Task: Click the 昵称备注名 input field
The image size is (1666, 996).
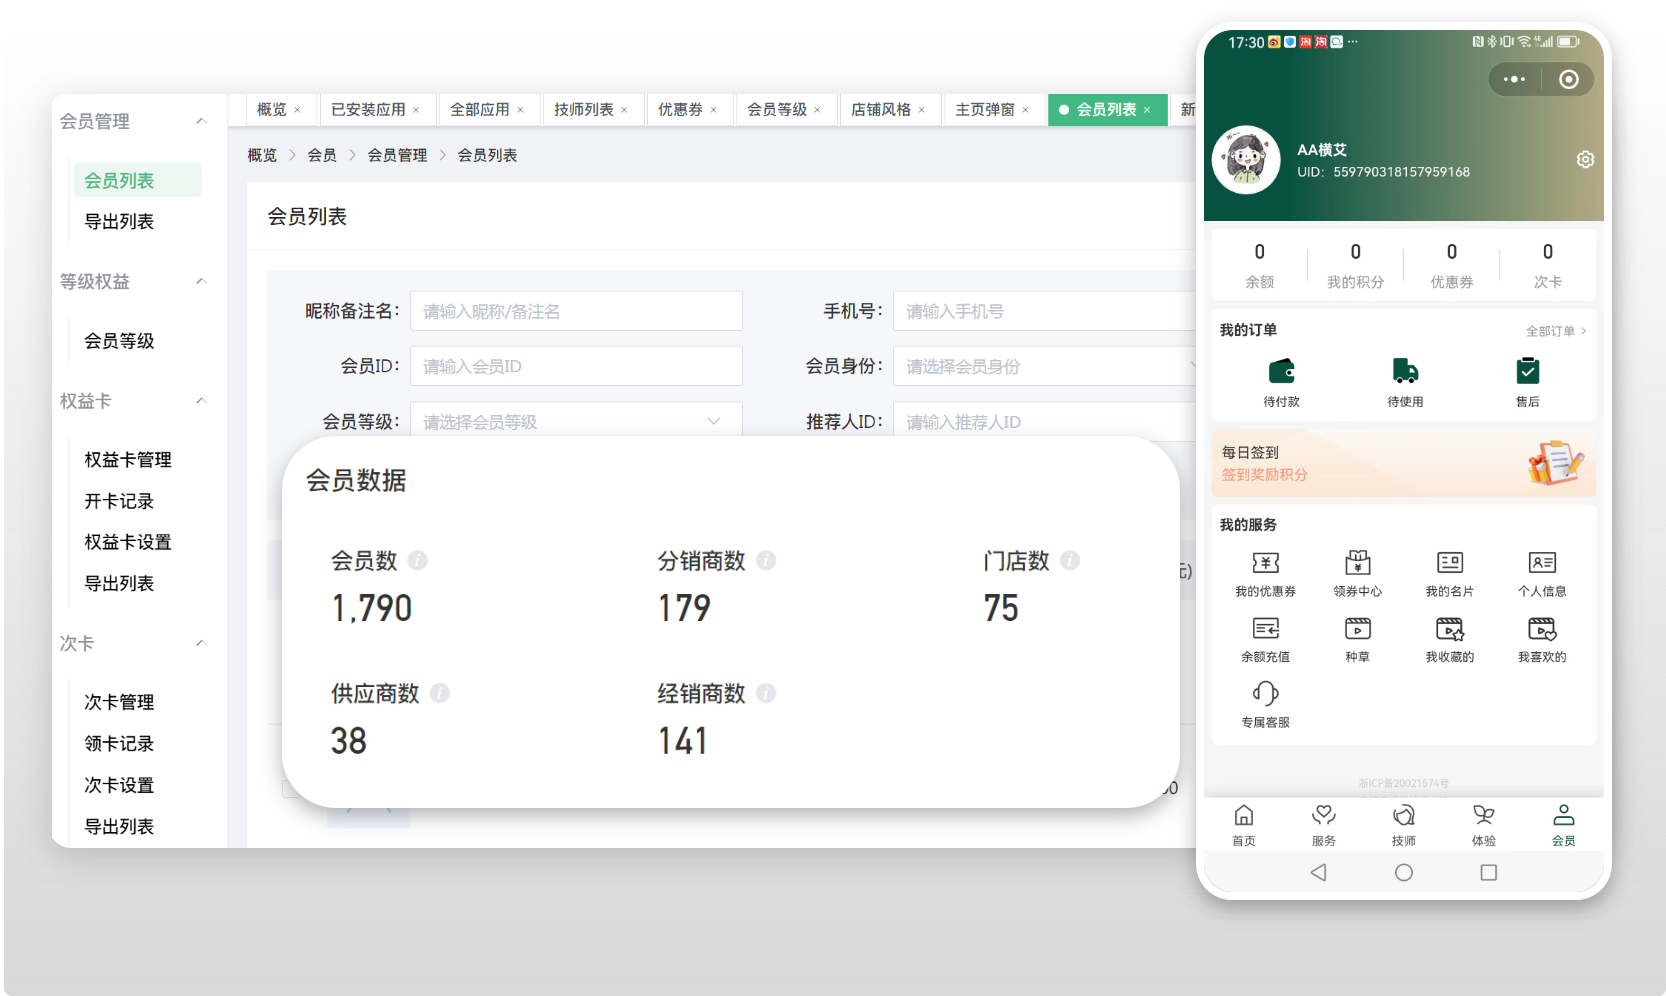Action: click(x=576, y=311)
